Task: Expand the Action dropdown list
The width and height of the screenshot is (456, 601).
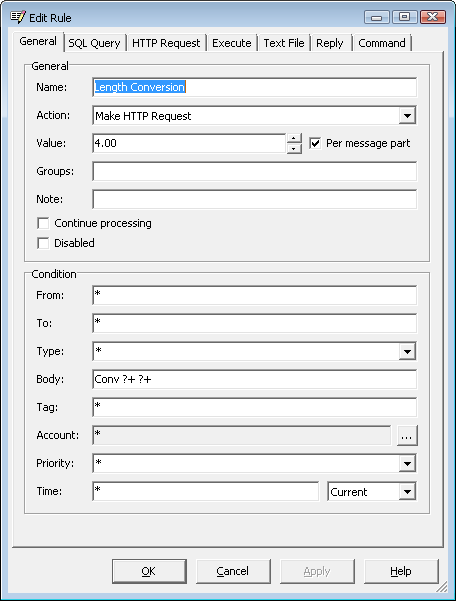Action: point(407,115)
